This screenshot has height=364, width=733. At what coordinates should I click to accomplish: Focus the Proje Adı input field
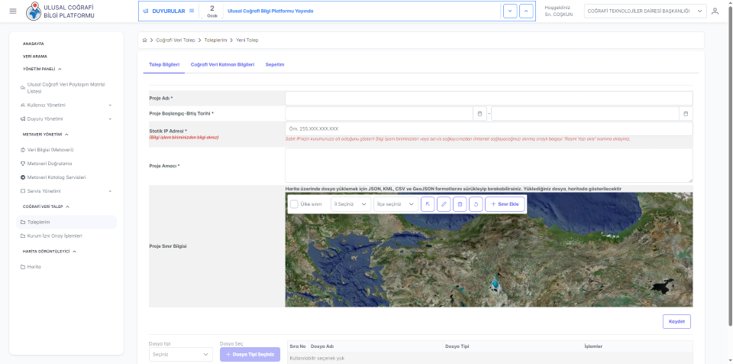[489, 98]
